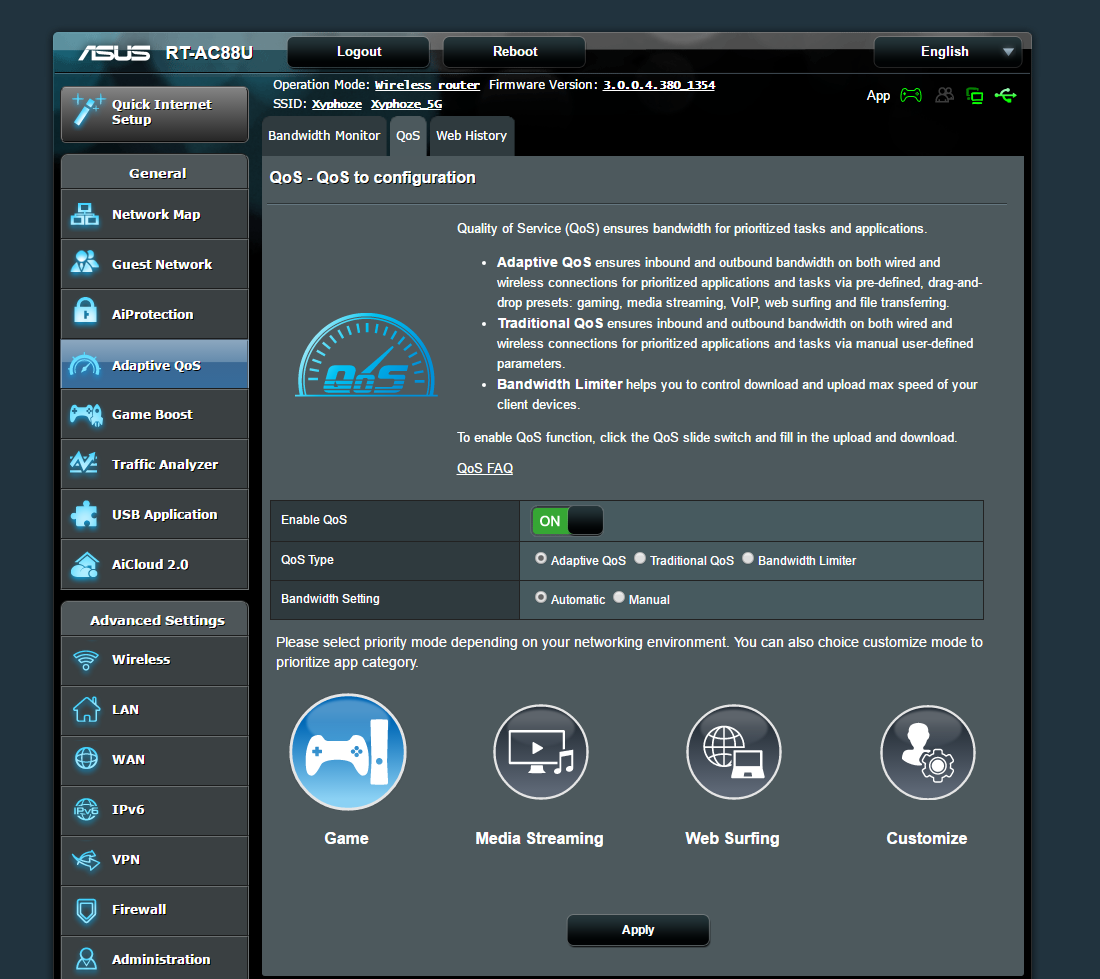Open Game Boost controller icon
1100x979 pixels.
[x=86, y=414]
